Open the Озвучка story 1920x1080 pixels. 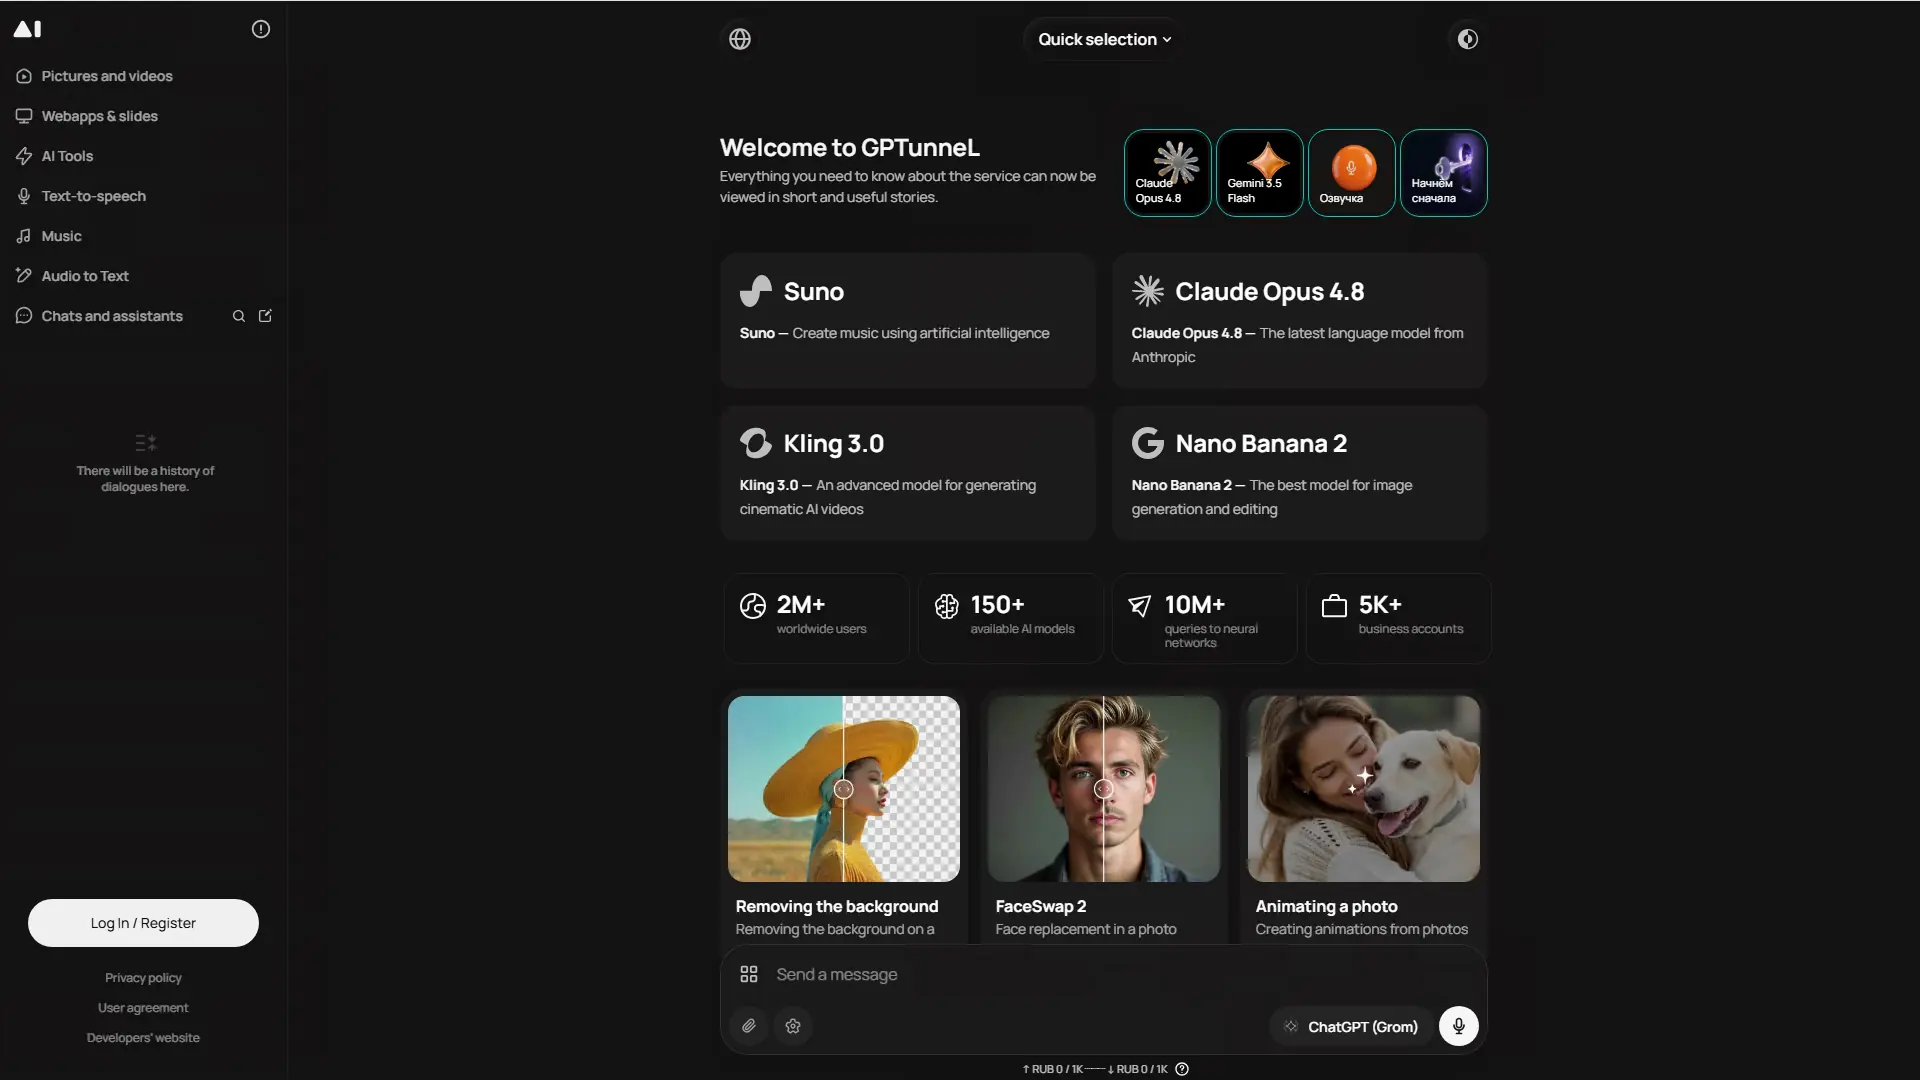pyautogui.click(x=1351, y=173)
